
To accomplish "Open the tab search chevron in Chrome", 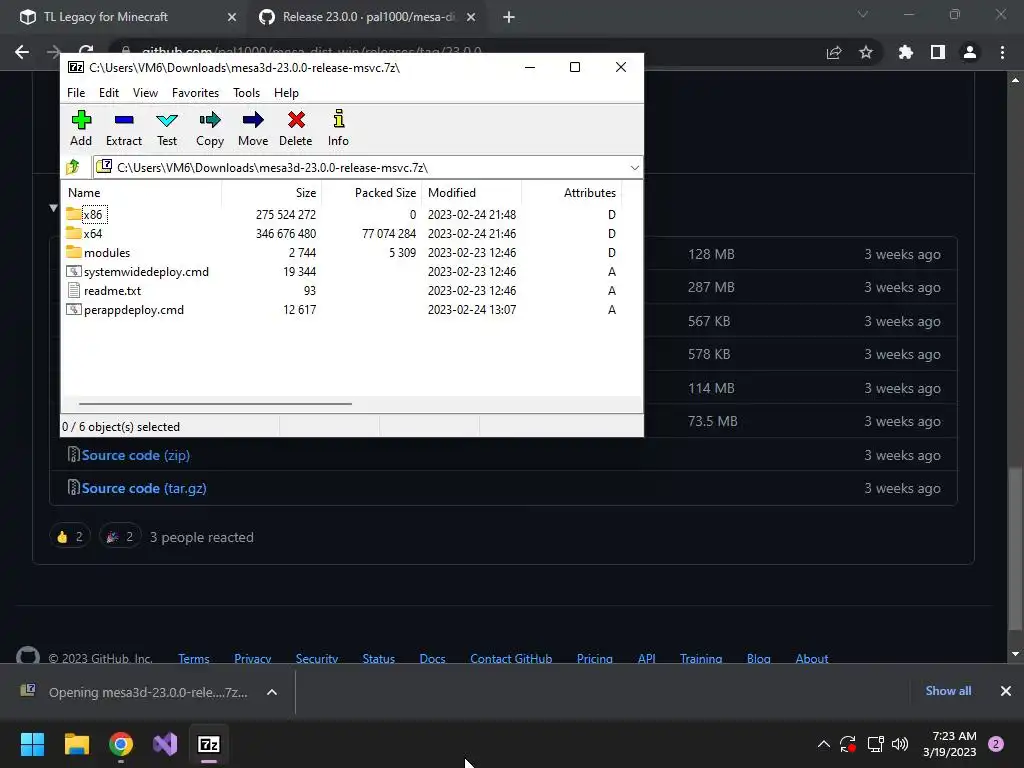I will pyautogui.click(x=863, y=14).
